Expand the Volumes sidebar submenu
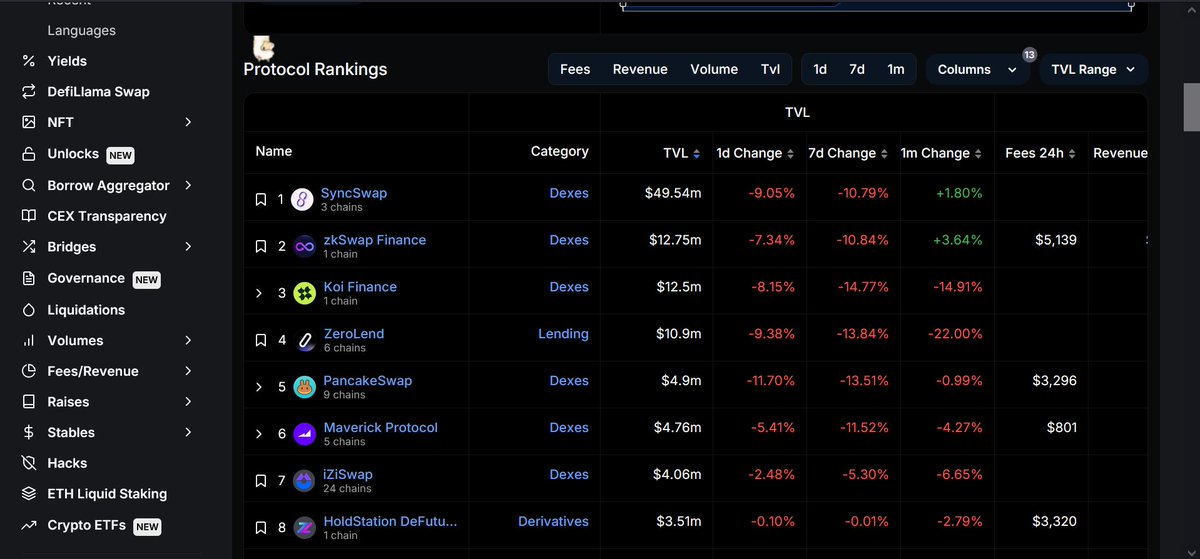 pos(188,341)
